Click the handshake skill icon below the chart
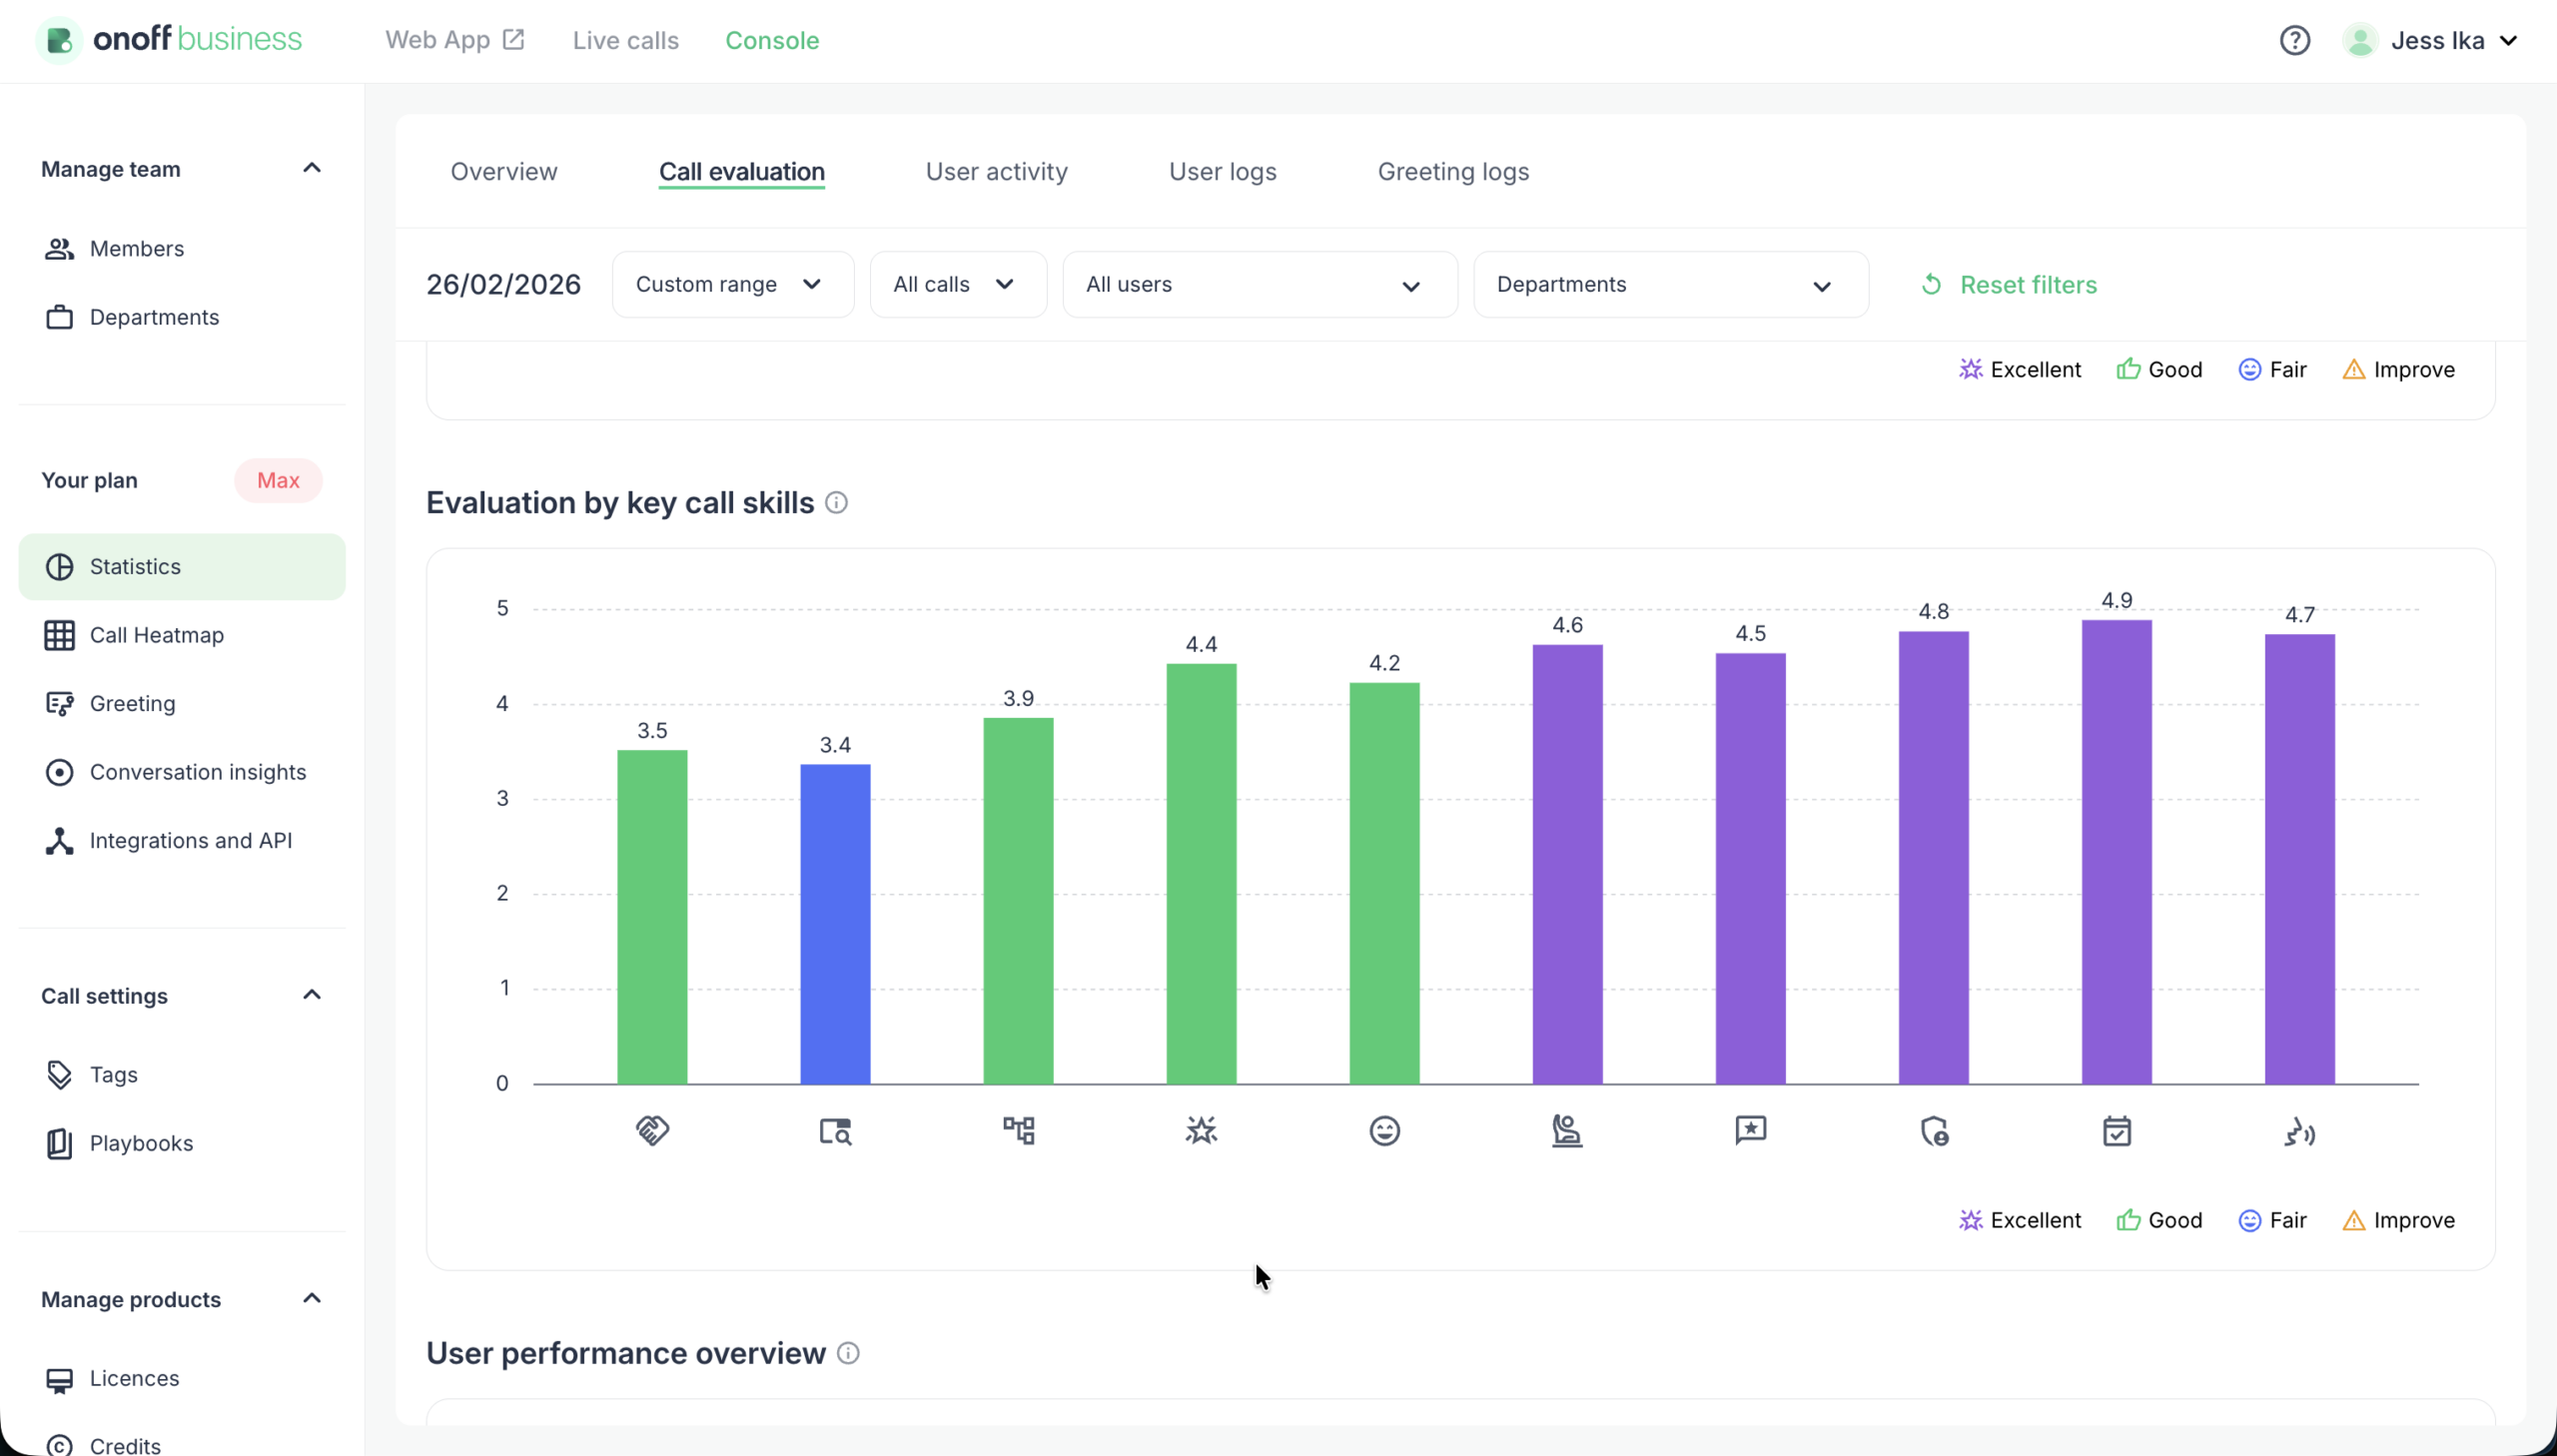 click(652, 1130)
